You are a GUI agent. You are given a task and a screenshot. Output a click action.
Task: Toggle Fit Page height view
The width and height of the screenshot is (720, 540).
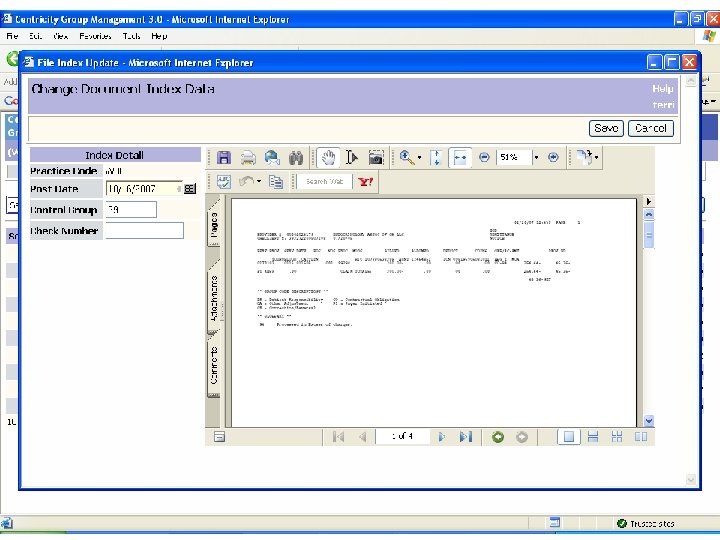(436, 158)
